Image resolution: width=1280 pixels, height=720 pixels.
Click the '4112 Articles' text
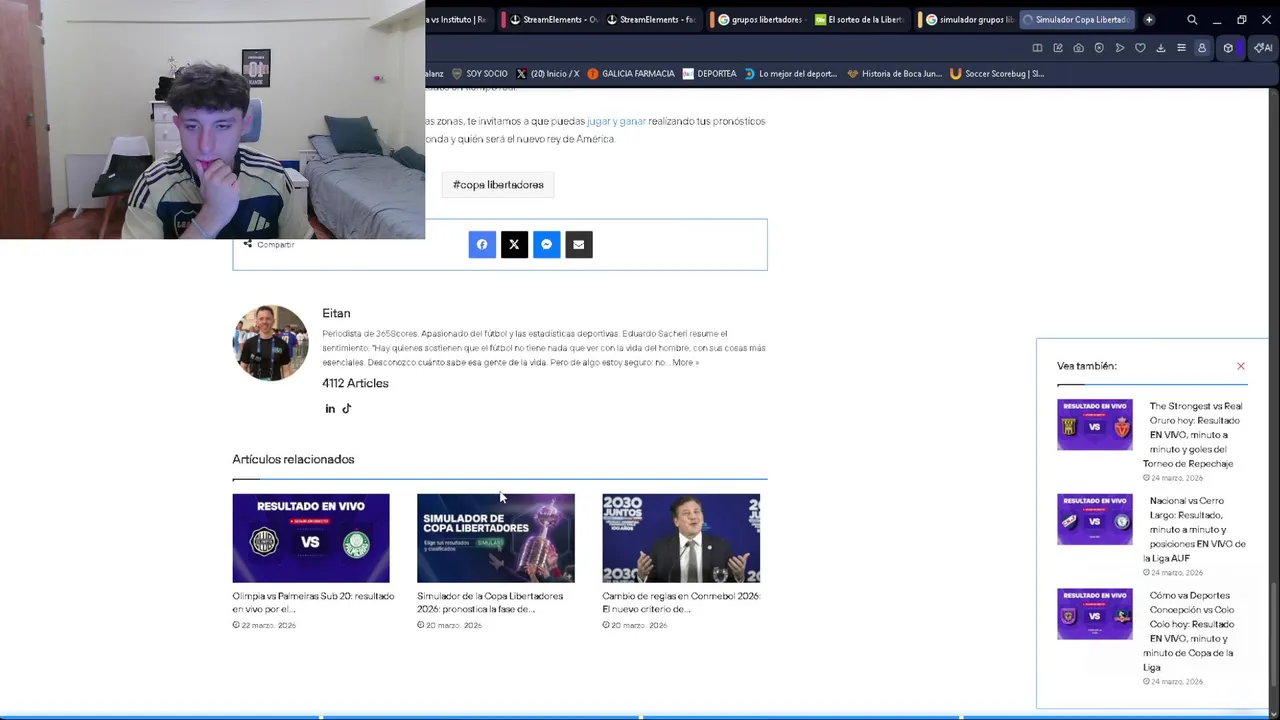[x=355, y=383]
